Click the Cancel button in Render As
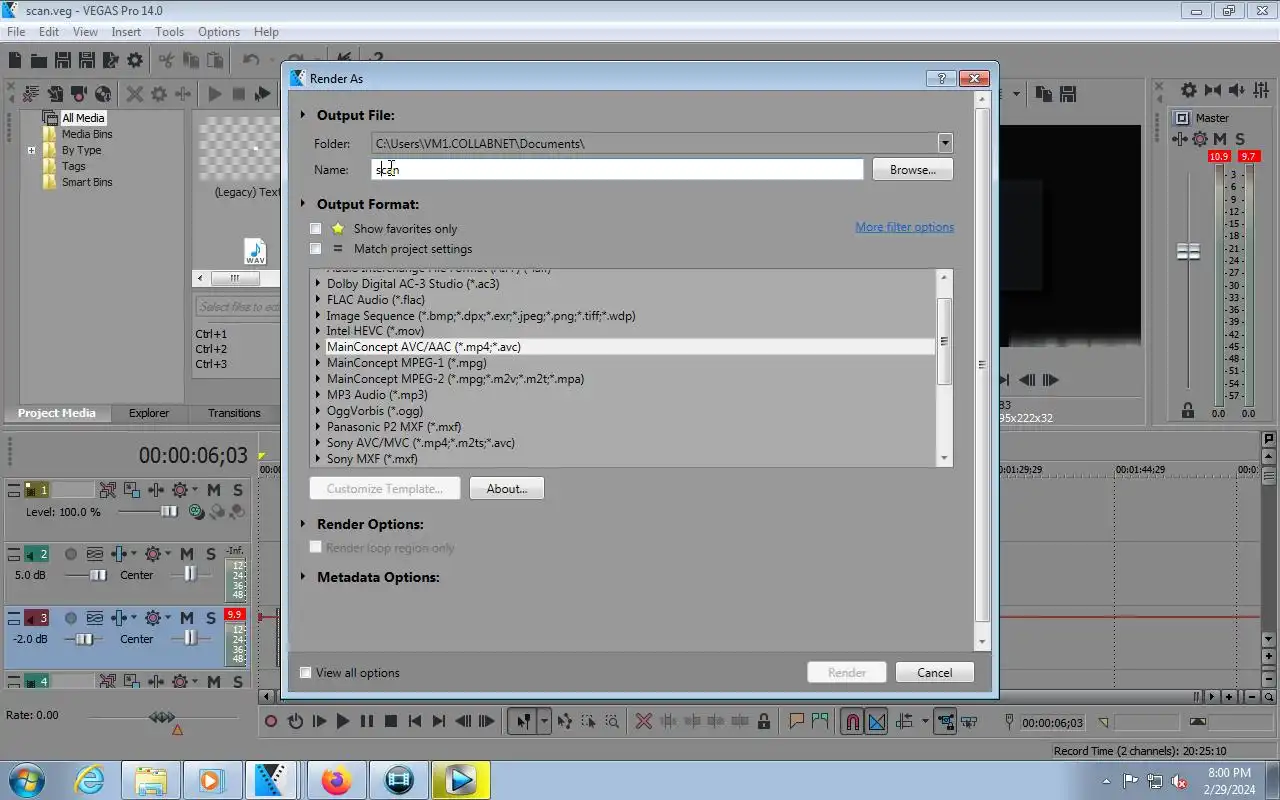Viewport: 1280px width, 800px height. [x=935, y=673]
